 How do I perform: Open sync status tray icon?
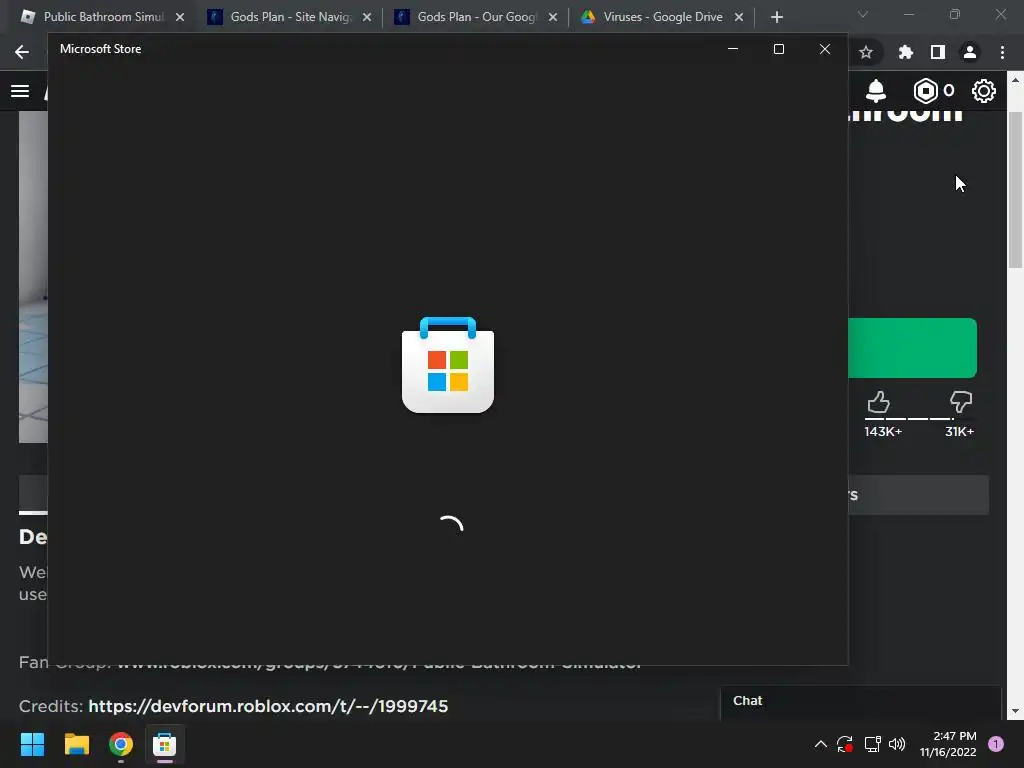pos(845,744)
